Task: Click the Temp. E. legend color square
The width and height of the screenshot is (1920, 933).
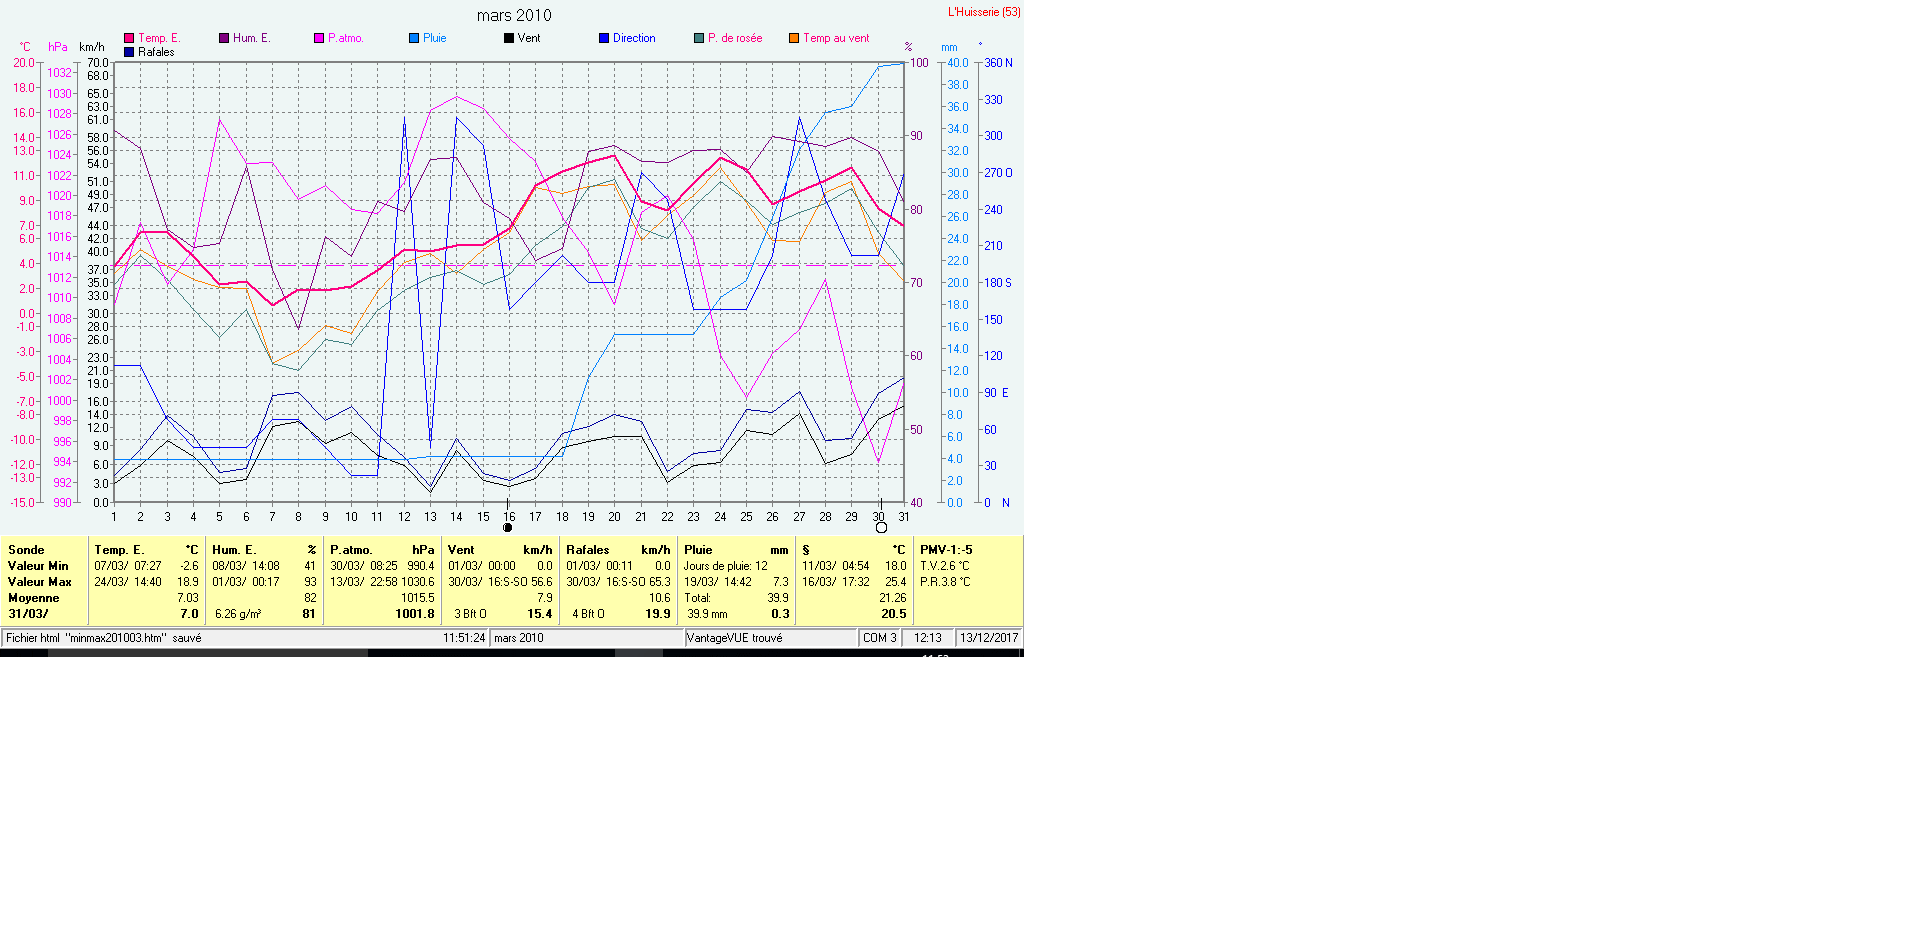Action: tap(129, 38)
